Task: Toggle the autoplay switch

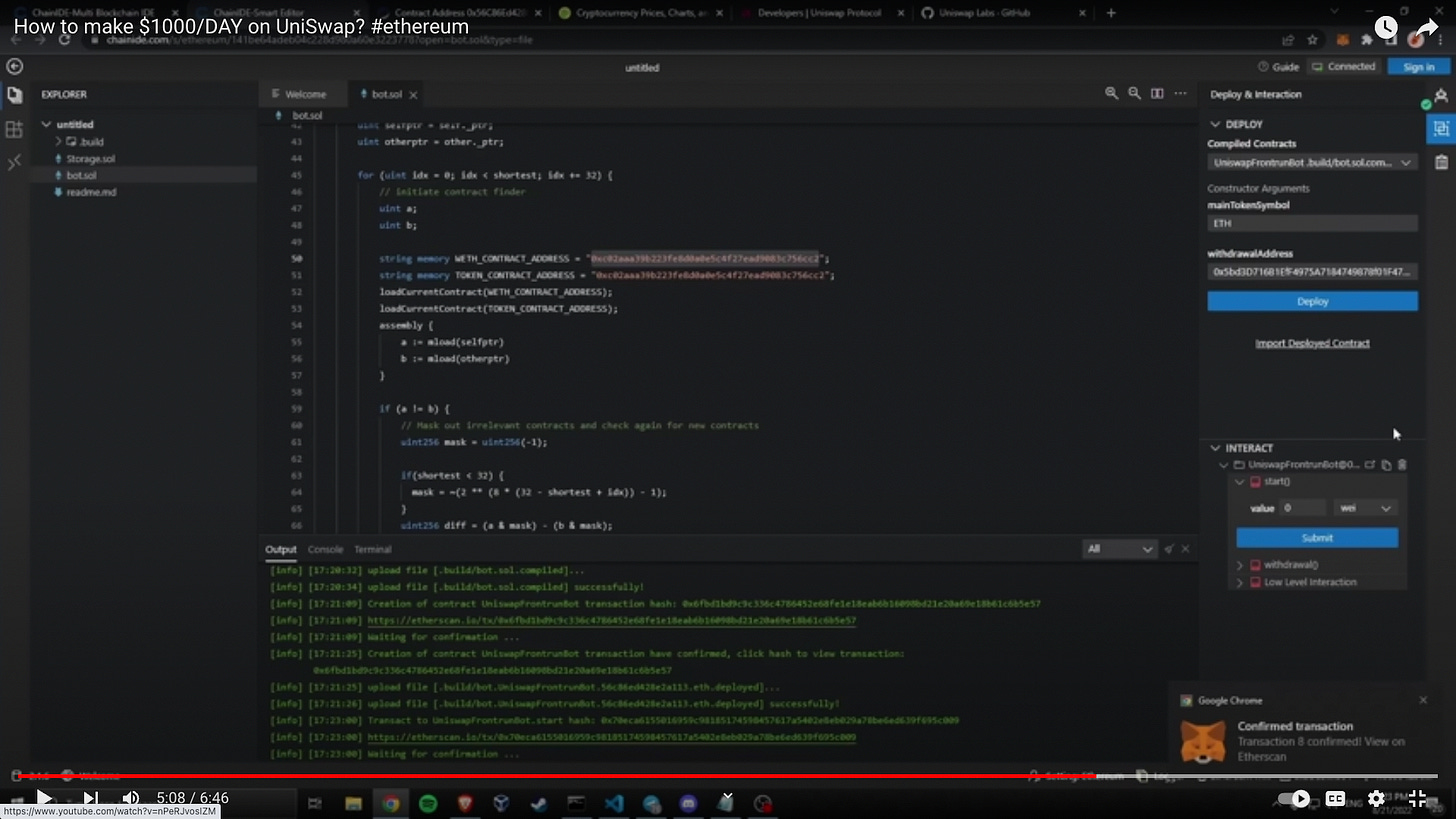Action: click(x=1293, y=798)
